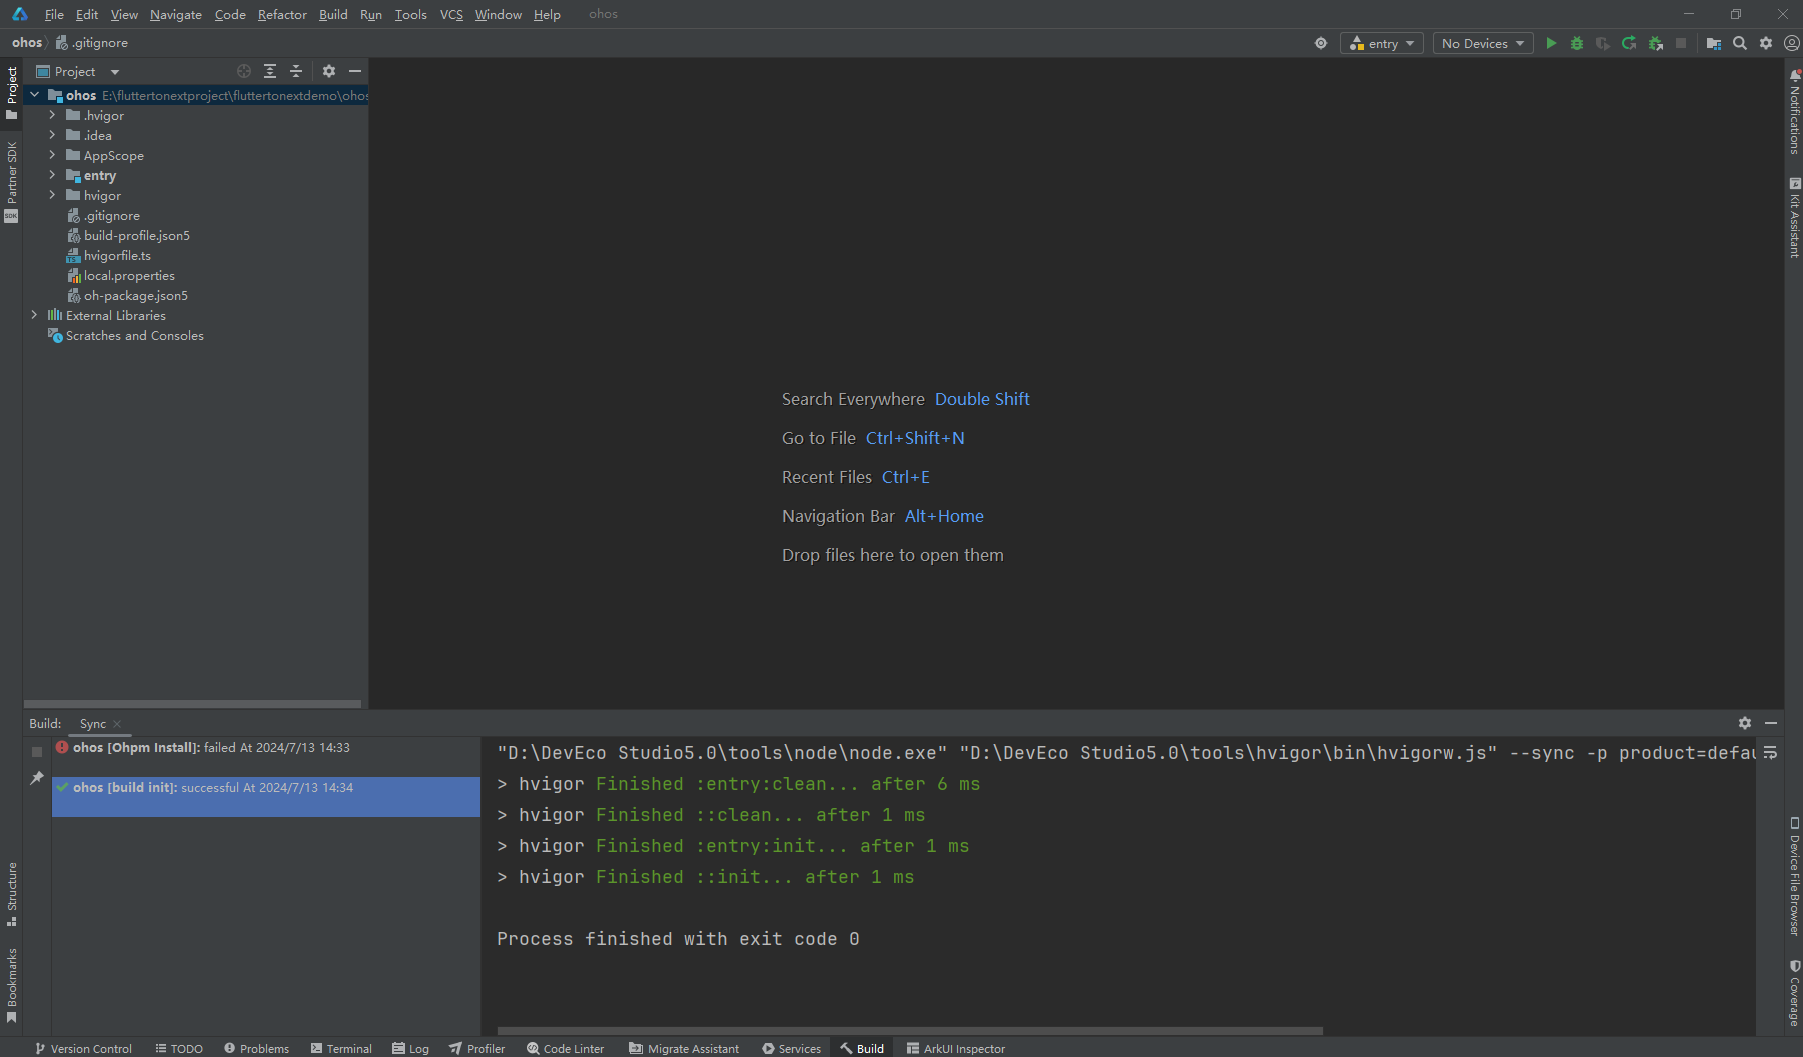Expand the .hvigor folder
The image size is (1803, 1057).
52,115
